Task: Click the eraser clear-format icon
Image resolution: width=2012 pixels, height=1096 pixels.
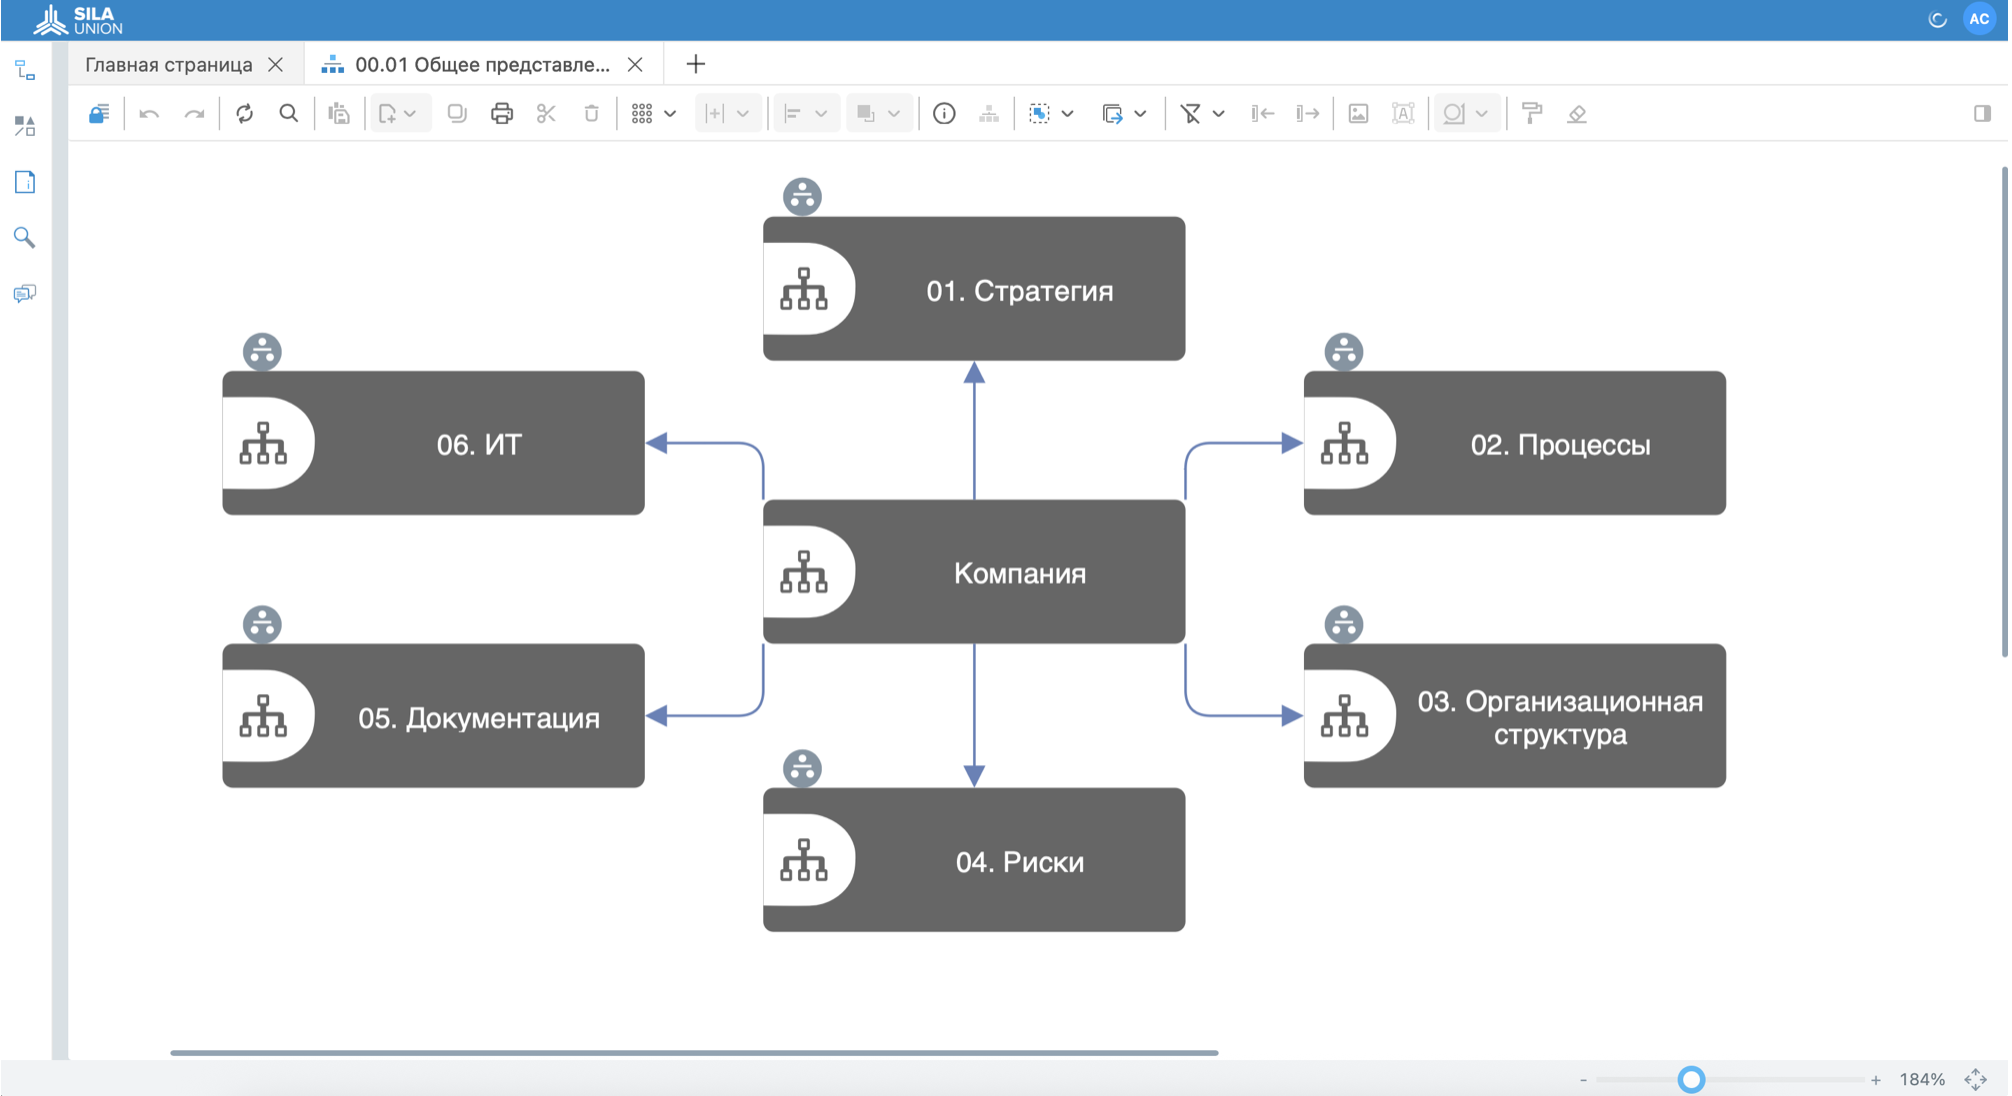Action: [1577, 114]
